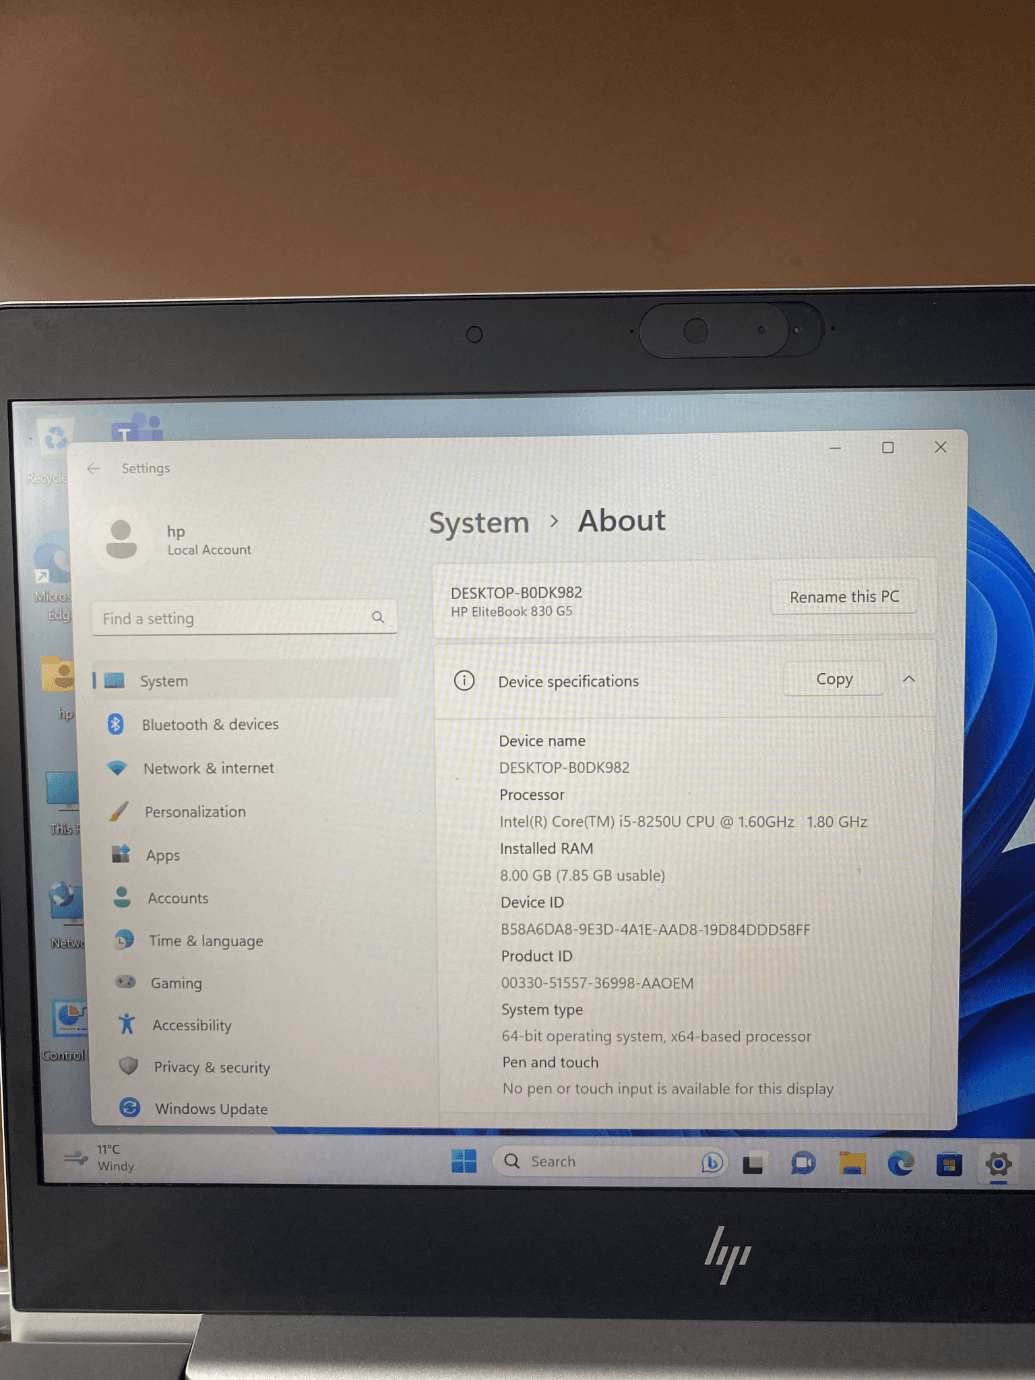Open the weather widget showing 11°C Windy
The width and height of the screenshot is (1035, 1380).
(x=99, y=1157)
